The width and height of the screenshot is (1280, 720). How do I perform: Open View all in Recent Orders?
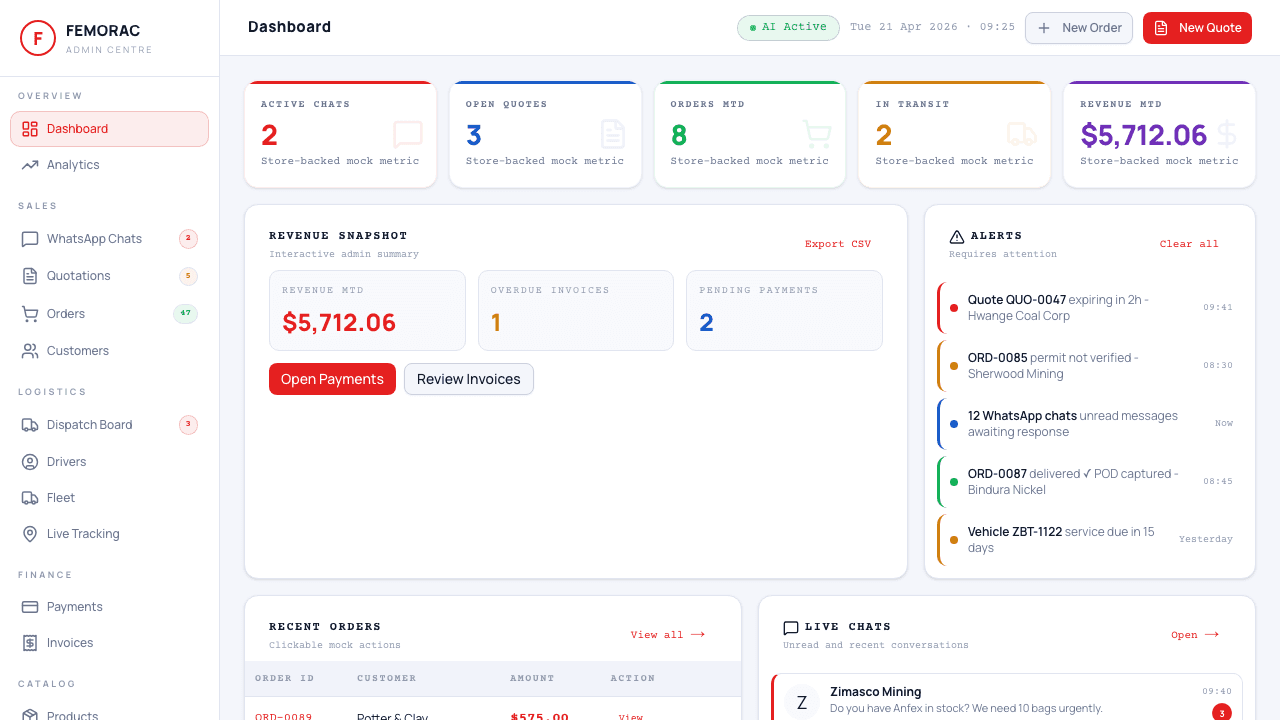pyautogui.click(x=667, y=634)
